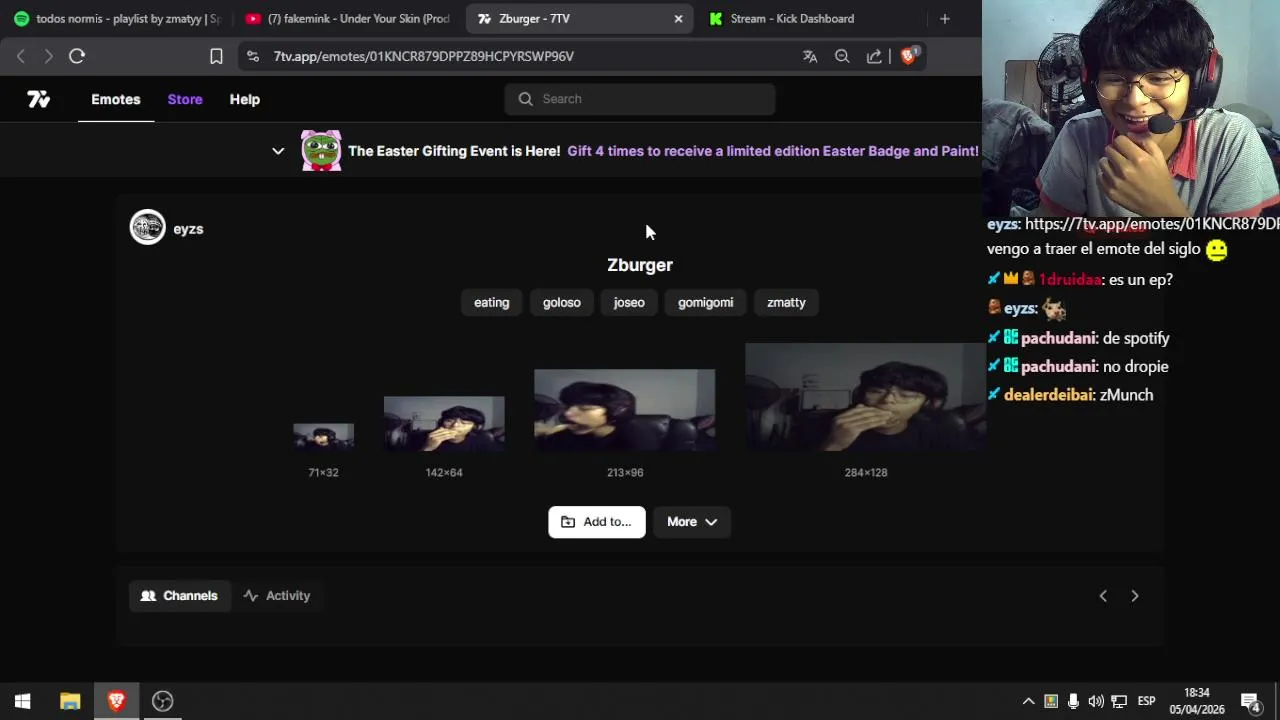Click the 7TV Search field
The image size is (1280, 720).
coord(640,99)
